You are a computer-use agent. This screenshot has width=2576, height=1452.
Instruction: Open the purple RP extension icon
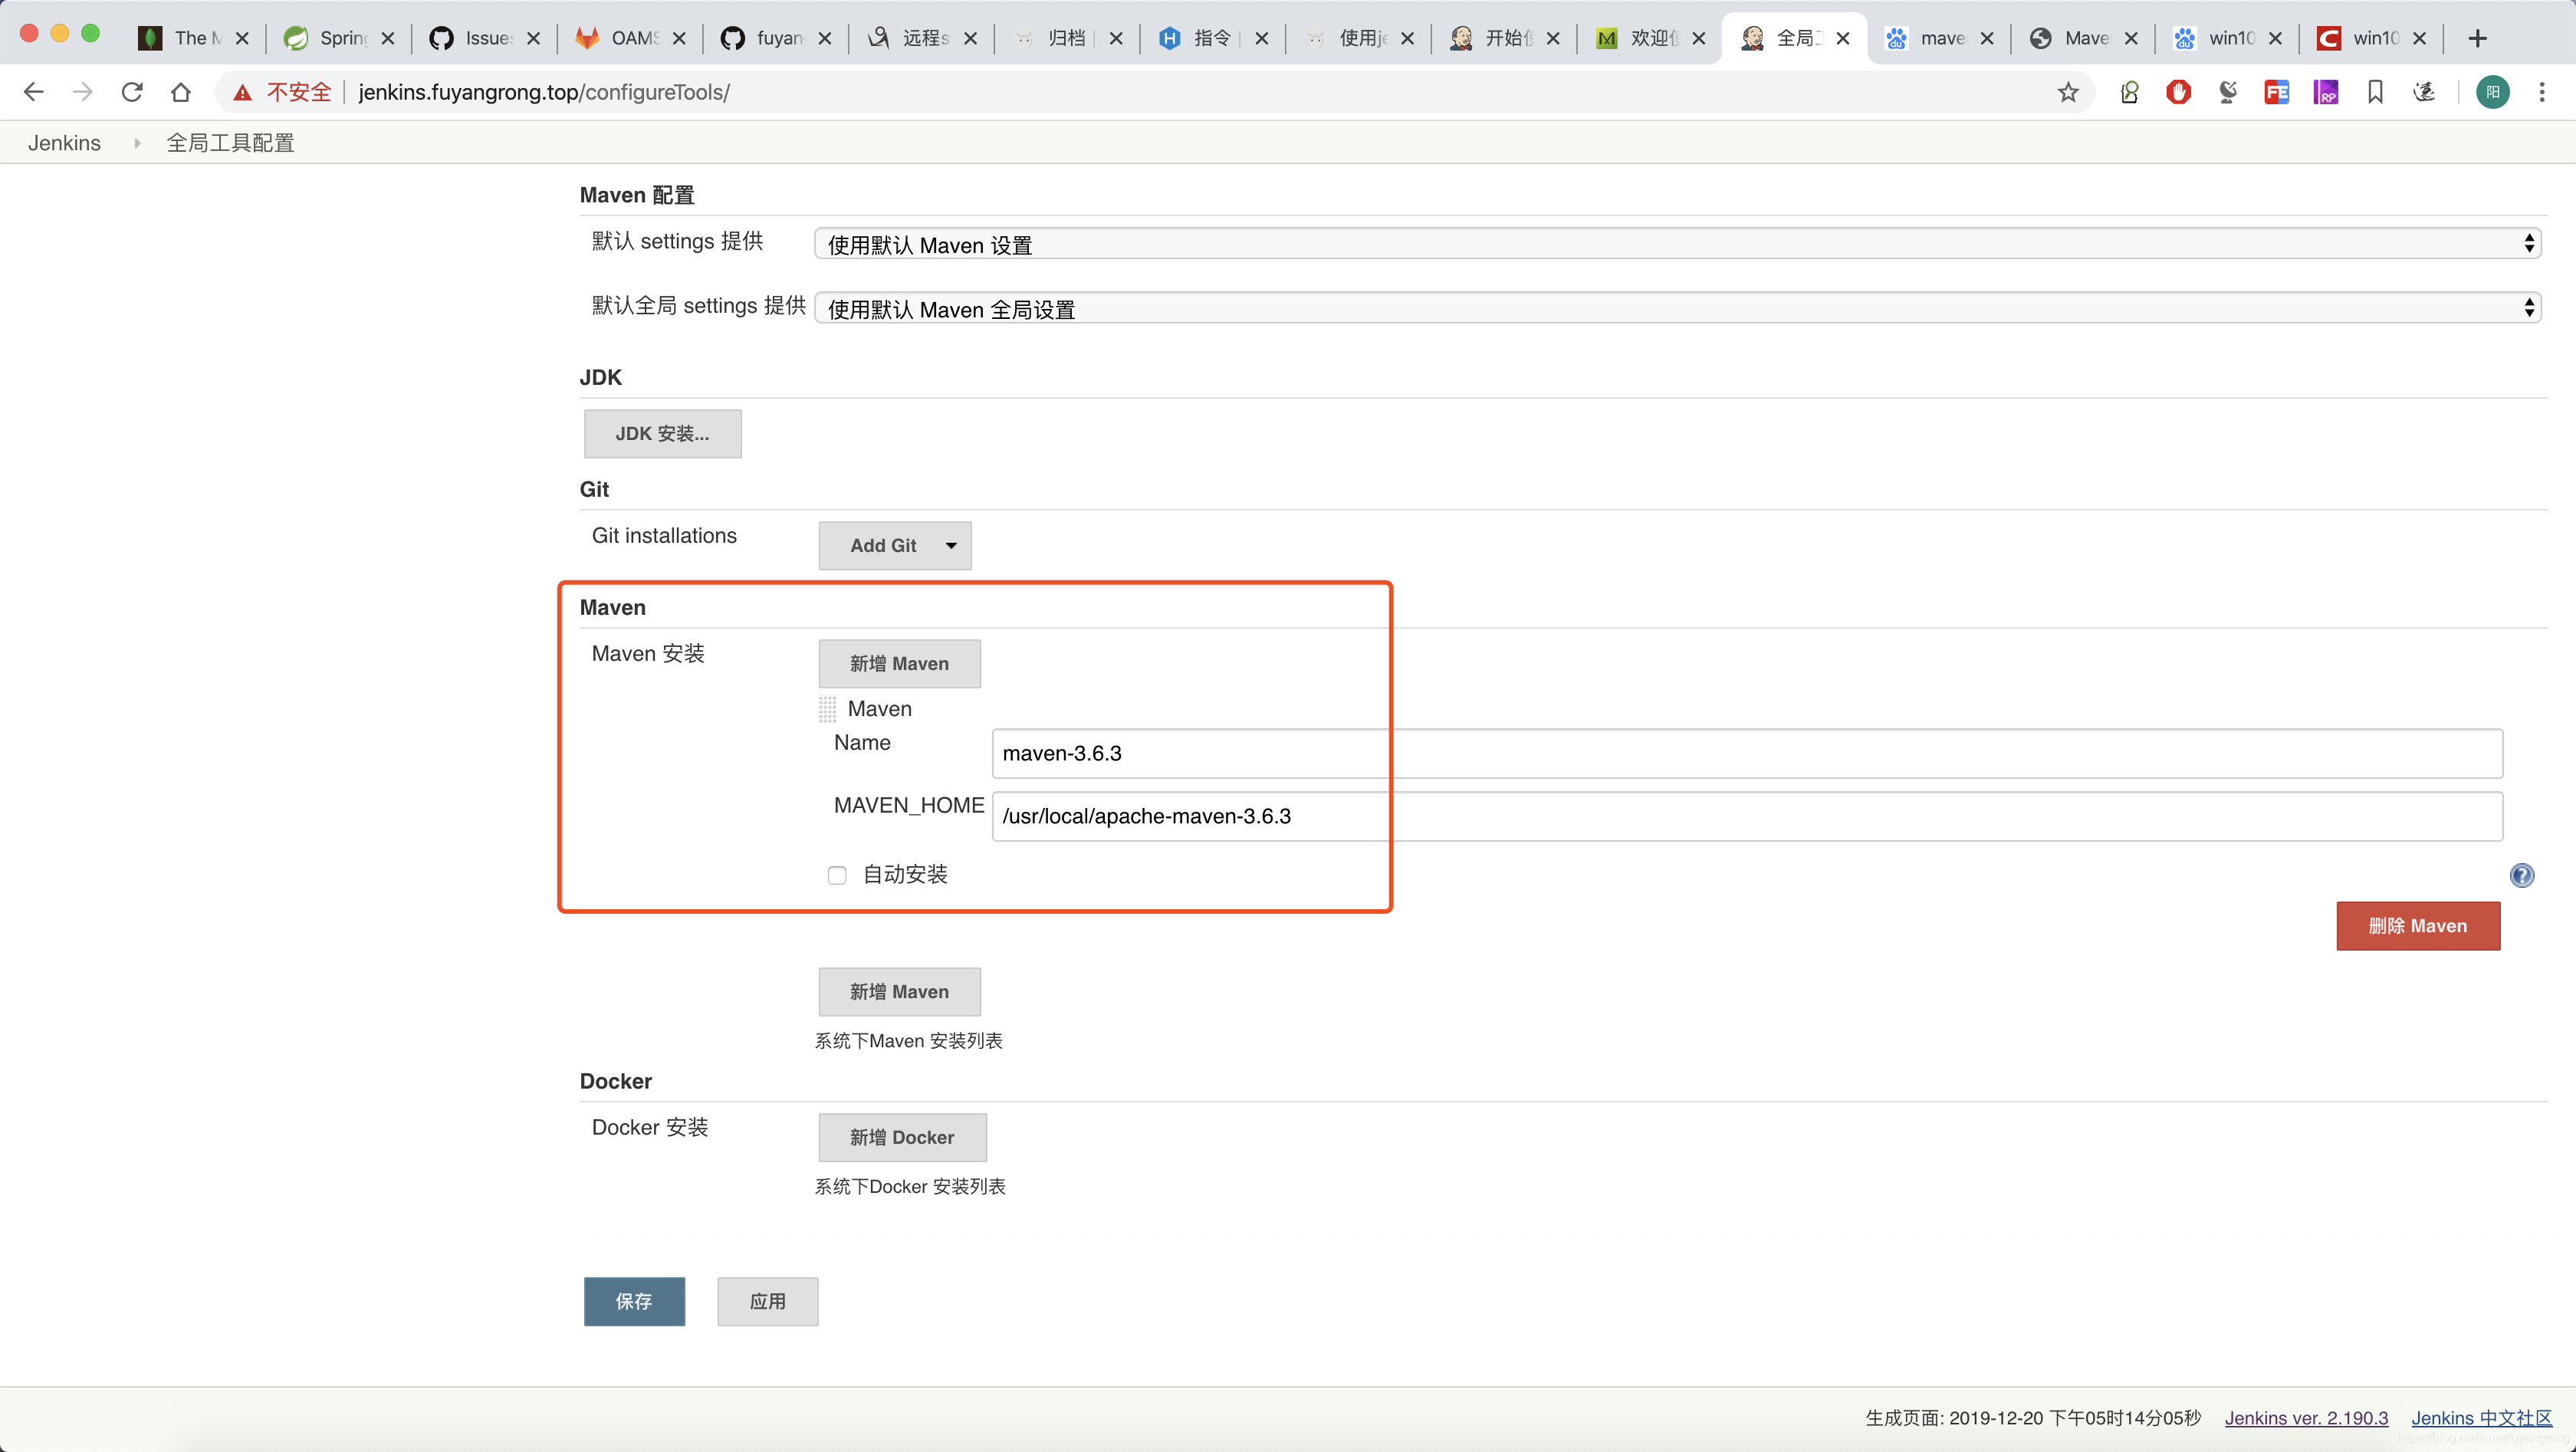[2326, 92]
